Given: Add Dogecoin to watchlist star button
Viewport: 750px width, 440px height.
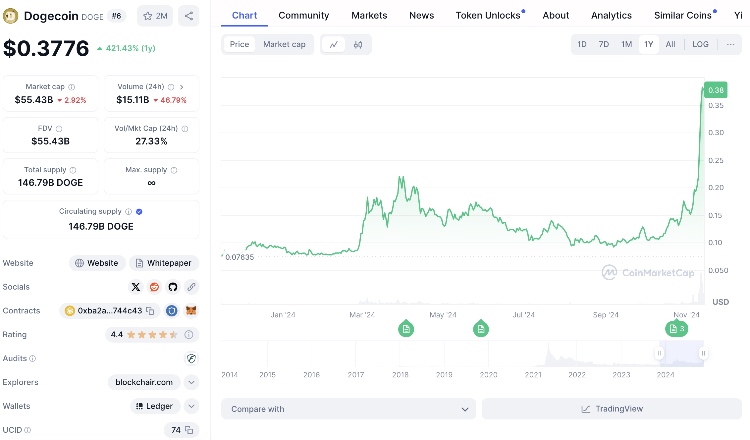Looking at the screenshot, I should [155, 16].
